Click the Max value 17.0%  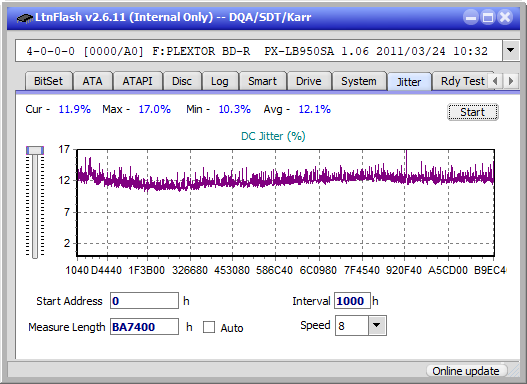(155, 109)
